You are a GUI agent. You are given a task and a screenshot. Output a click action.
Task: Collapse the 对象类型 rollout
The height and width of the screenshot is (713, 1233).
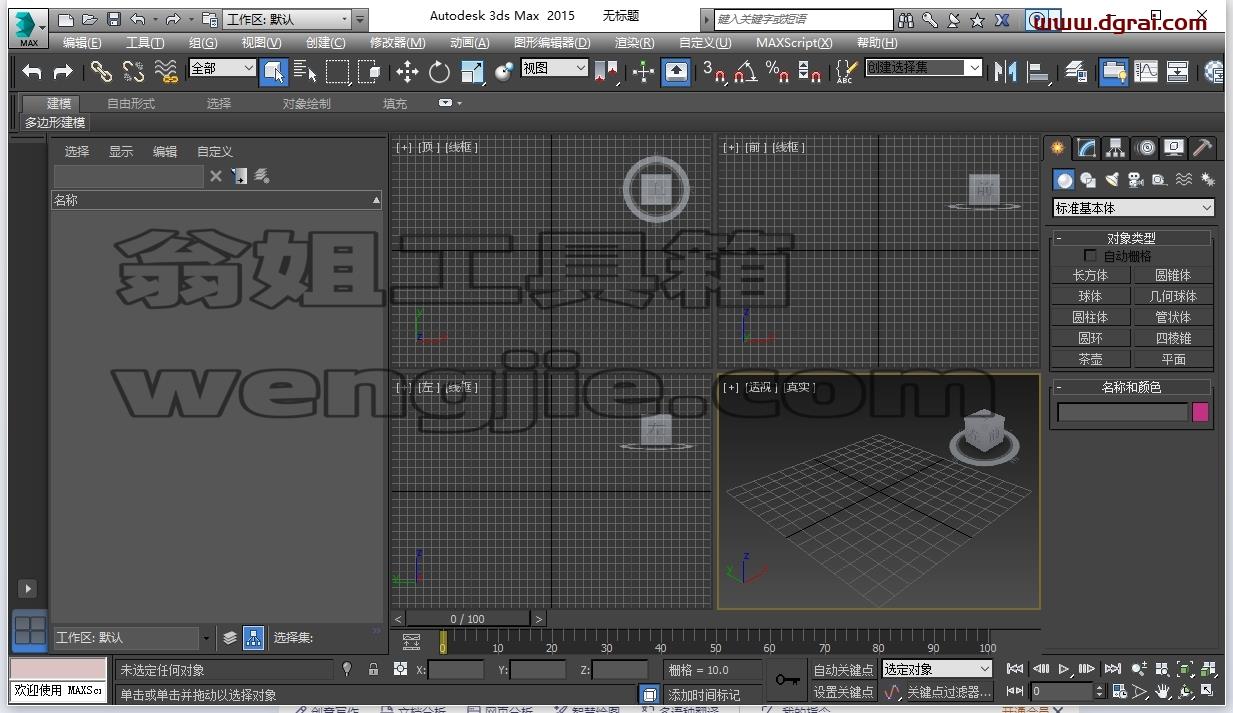point(1131,238)
